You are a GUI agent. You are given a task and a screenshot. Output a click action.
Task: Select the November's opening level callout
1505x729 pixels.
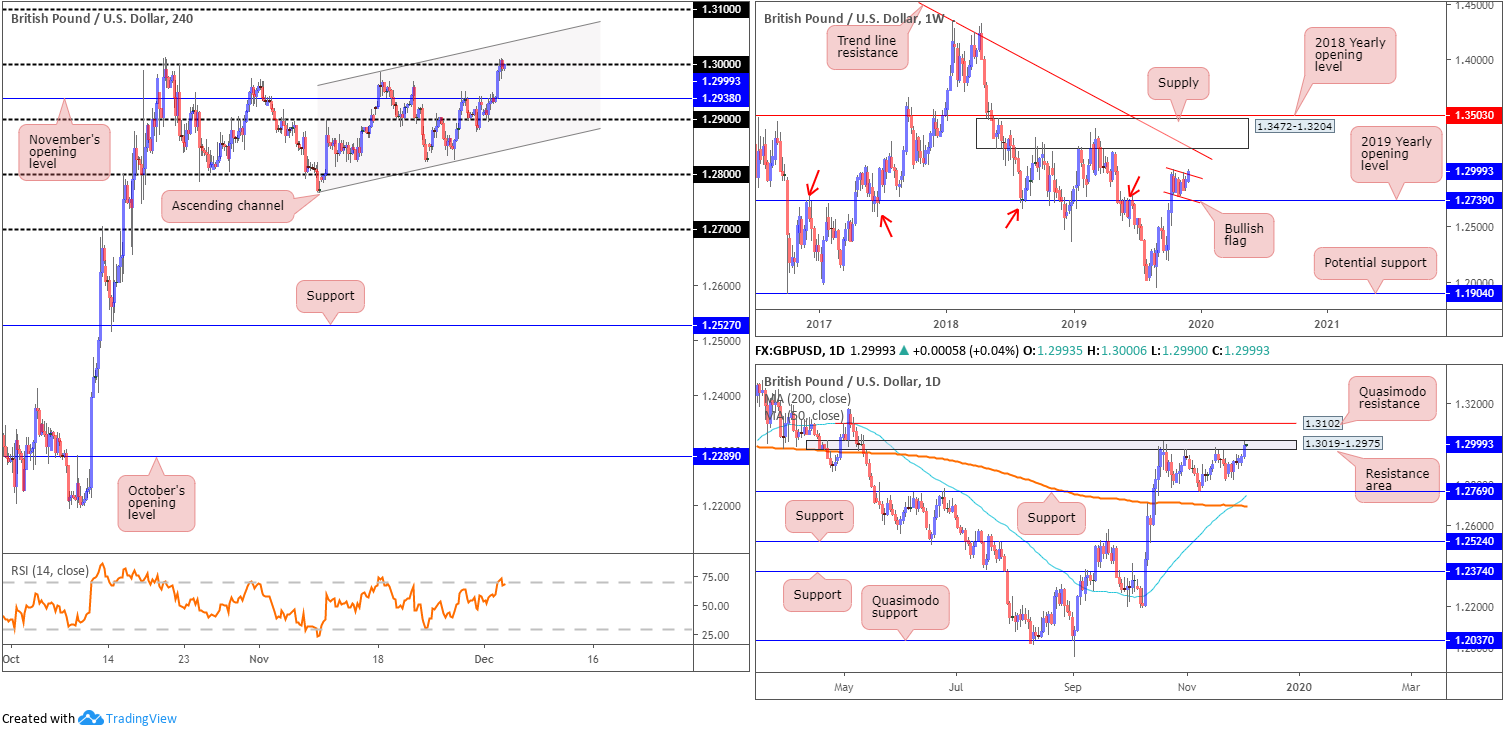pos(63,153)
